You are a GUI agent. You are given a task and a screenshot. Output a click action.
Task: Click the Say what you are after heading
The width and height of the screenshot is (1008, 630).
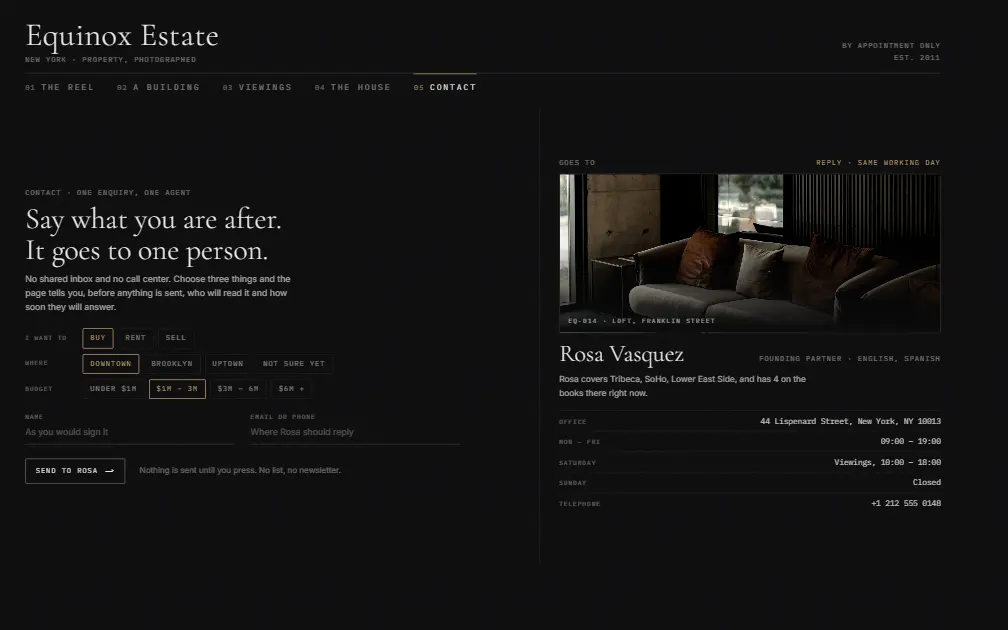tap(154, 235)
